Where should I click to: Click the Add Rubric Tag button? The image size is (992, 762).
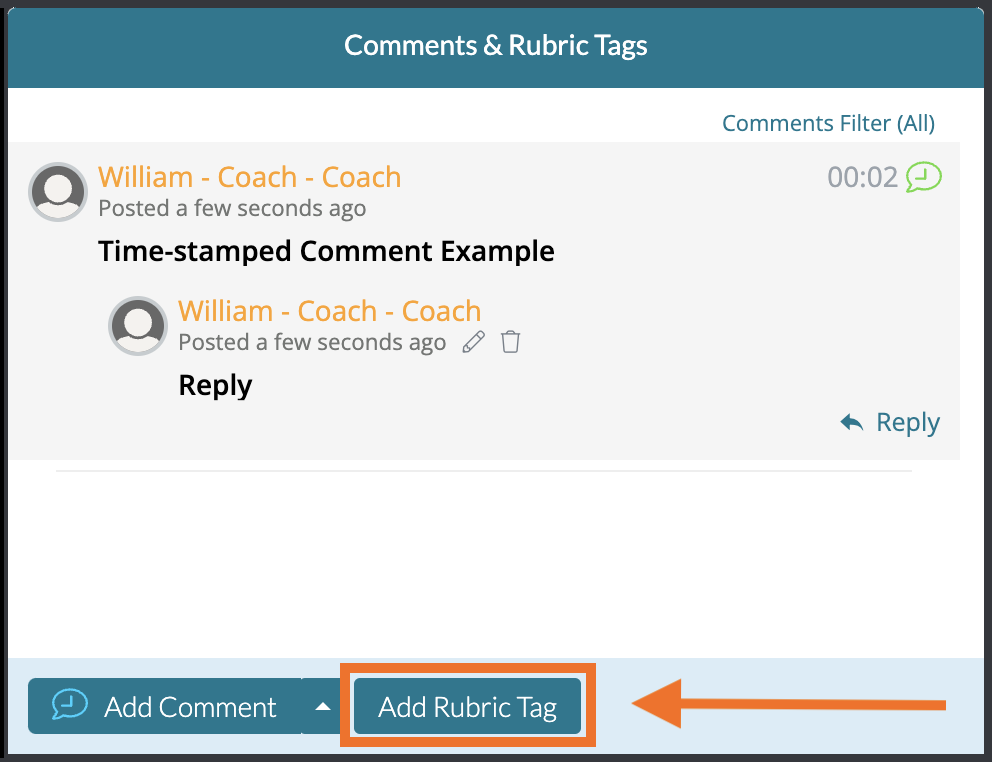(467, 707)
